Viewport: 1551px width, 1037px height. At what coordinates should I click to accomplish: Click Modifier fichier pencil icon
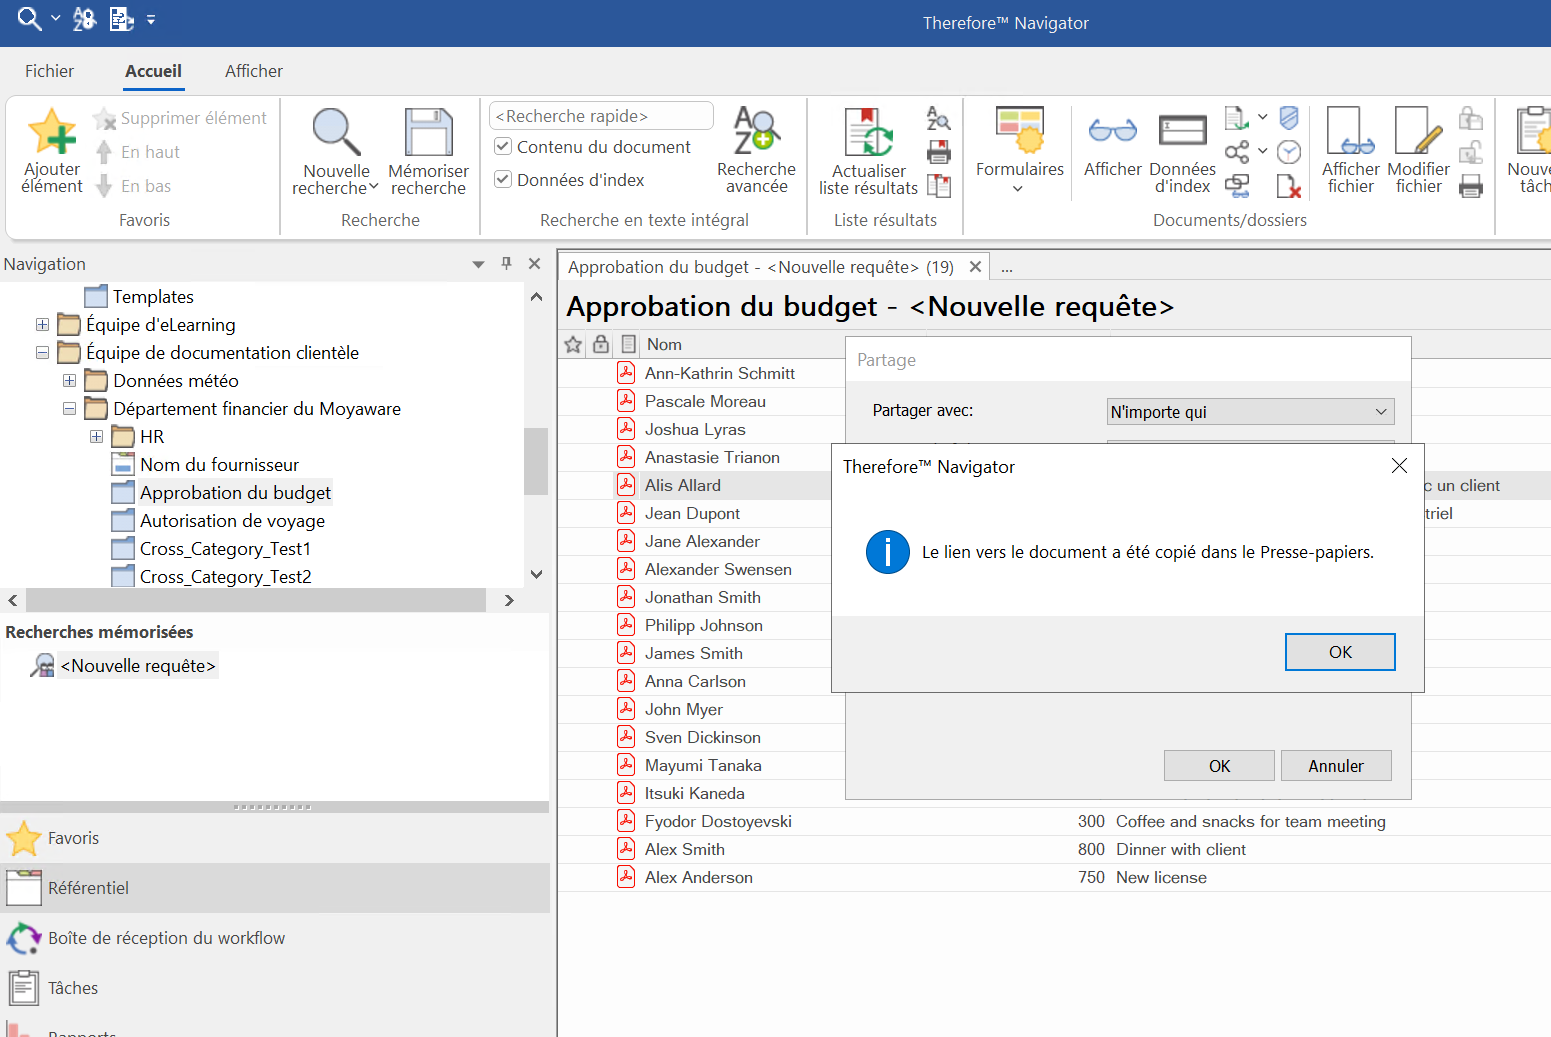[1418, 132]
